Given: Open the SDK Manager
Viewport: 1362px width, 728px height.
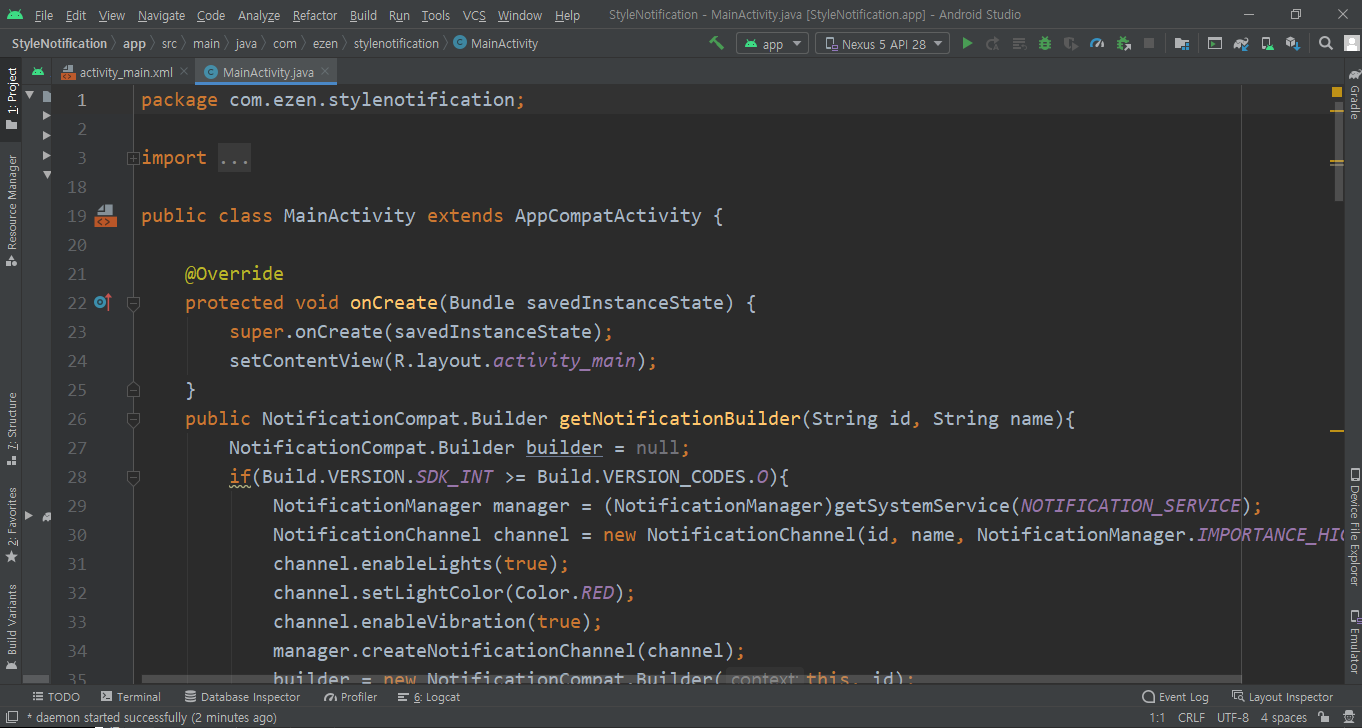Looking at the screenshot, I should coord(1294,43).
